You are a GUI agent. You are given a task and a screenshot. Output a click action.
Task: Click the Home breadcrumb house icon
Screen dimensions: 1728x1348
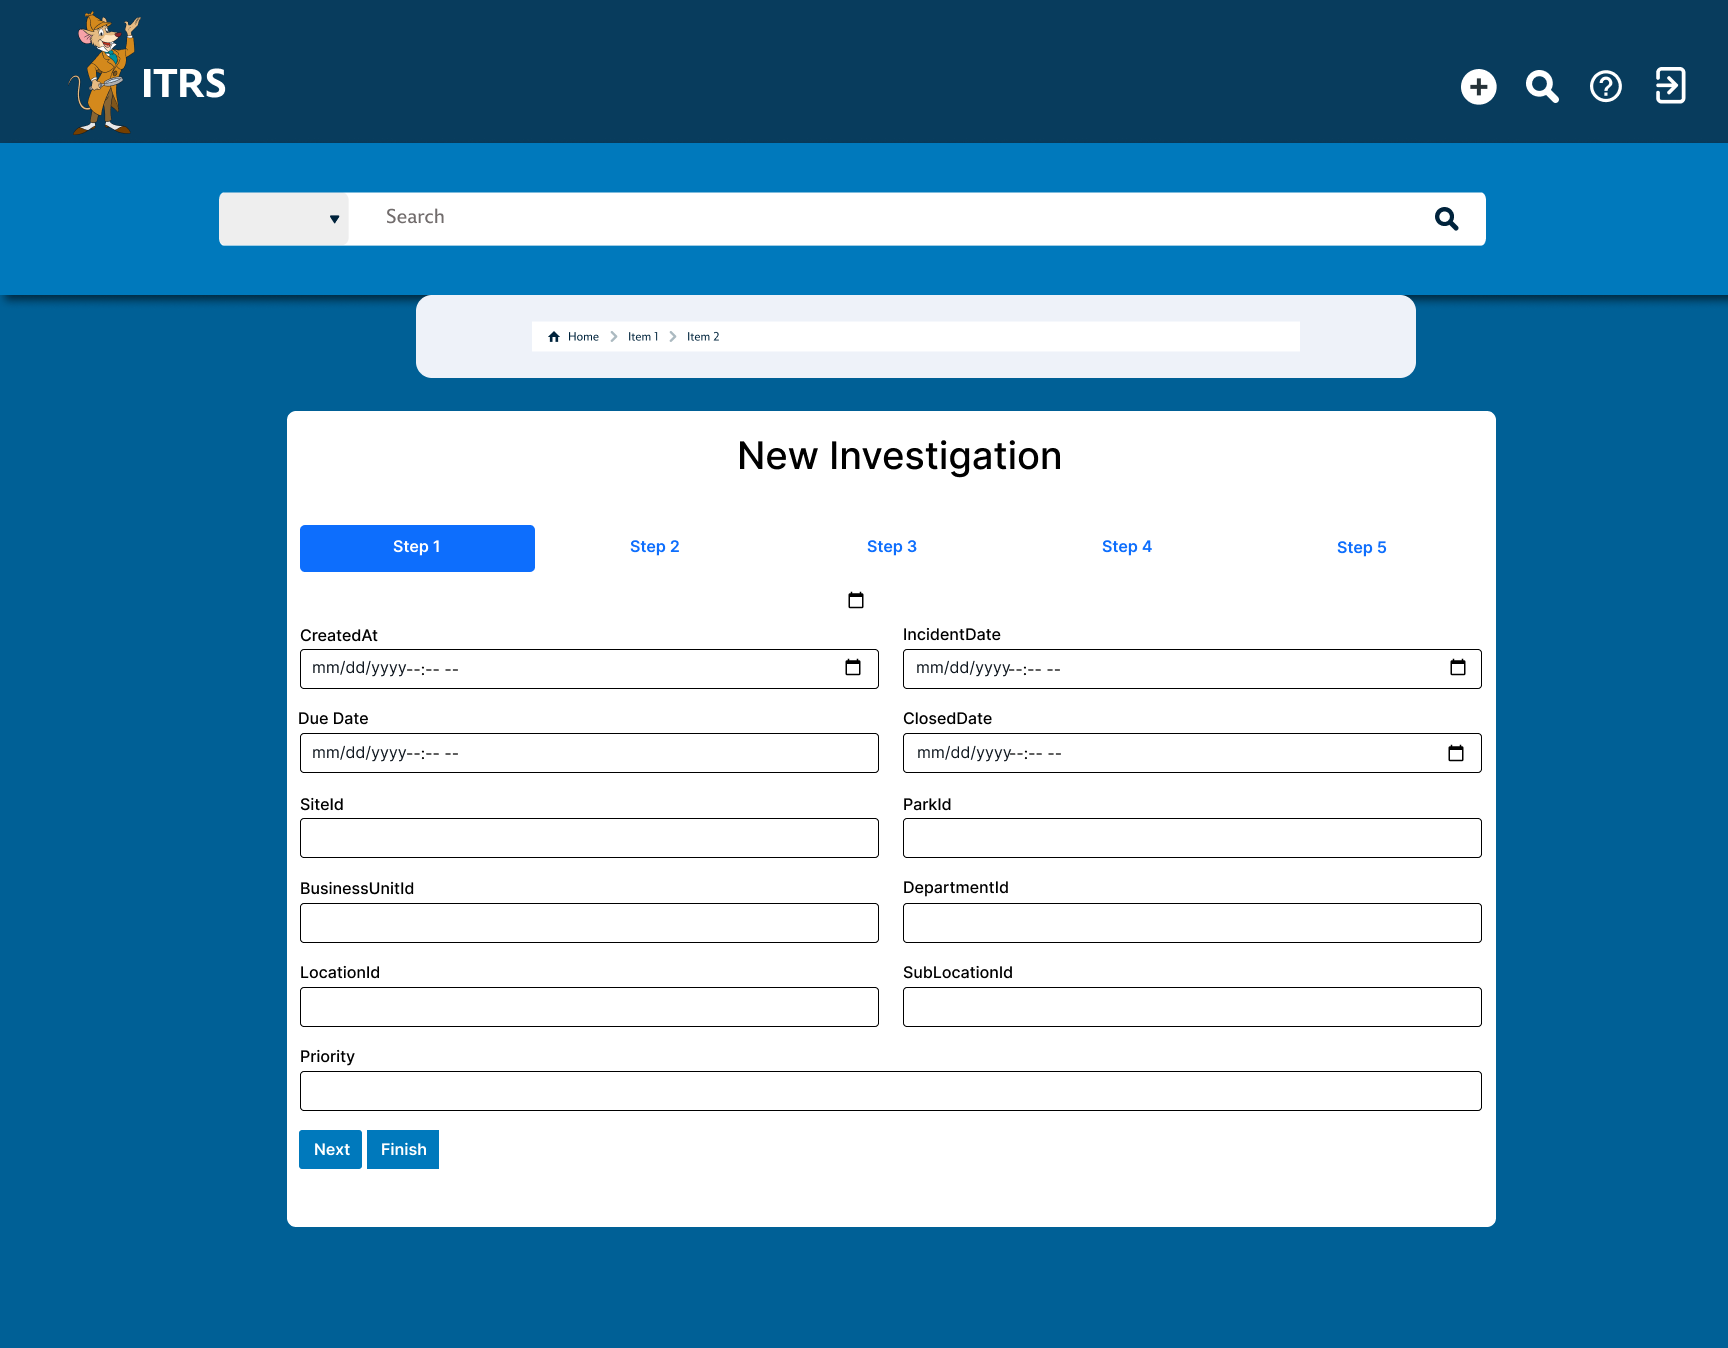pos(554,337)
